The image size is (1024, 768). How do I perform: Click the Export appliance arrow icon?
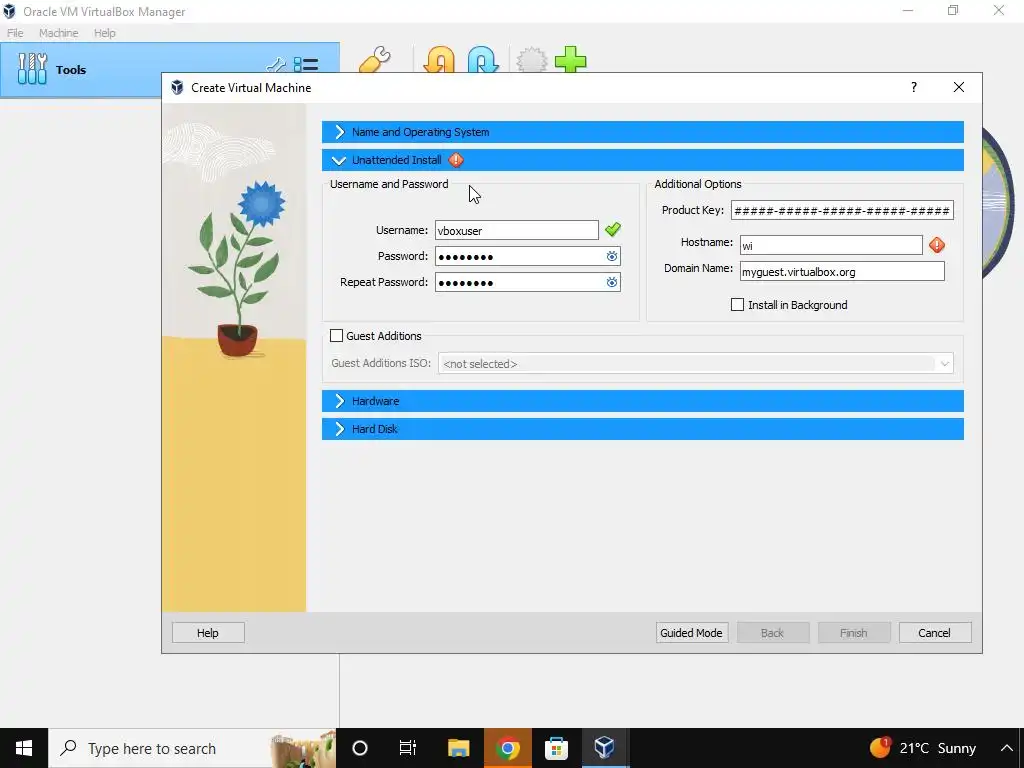[483, 60]
